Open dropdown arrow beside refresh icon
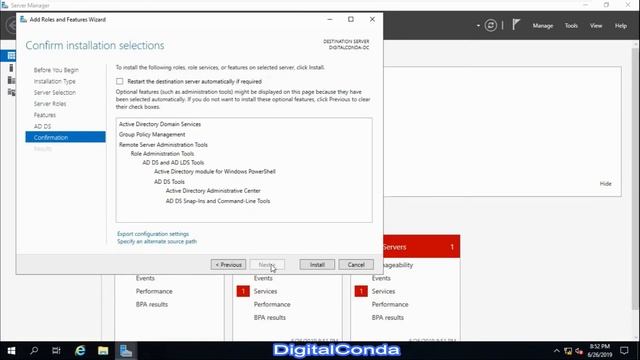This screenshot has width=640, height=360. tap(478, 26)
